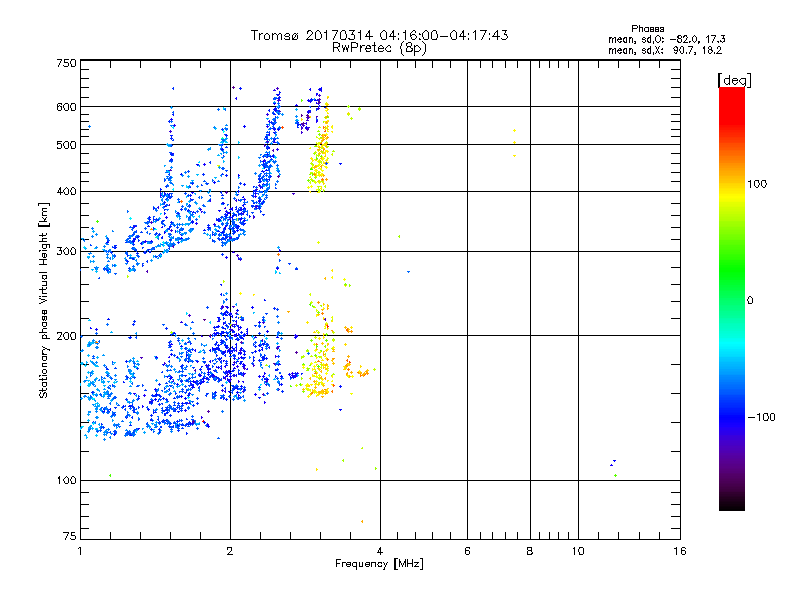This screenshot has width=800, height=600.
Task: Click the blue -100 deg colorbar region
Action: coord(732,417)
